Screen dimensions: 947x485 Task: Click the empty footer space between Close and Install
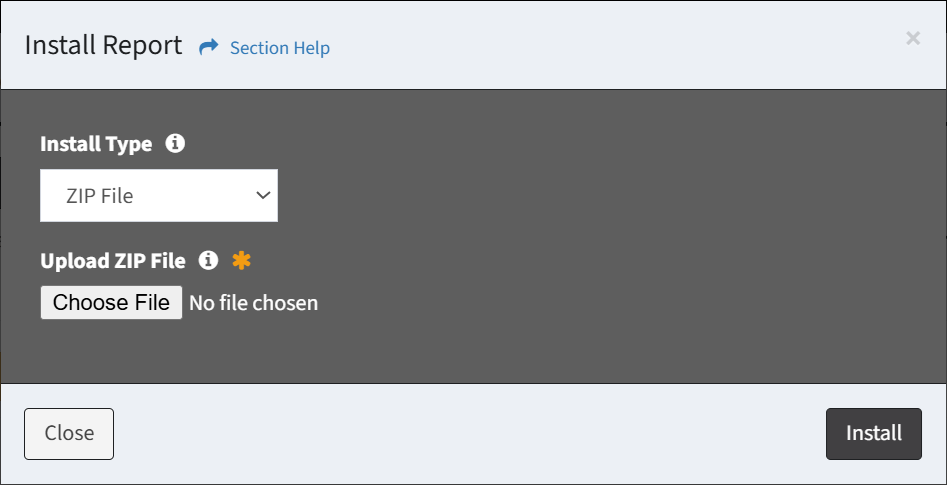[470, 434]
